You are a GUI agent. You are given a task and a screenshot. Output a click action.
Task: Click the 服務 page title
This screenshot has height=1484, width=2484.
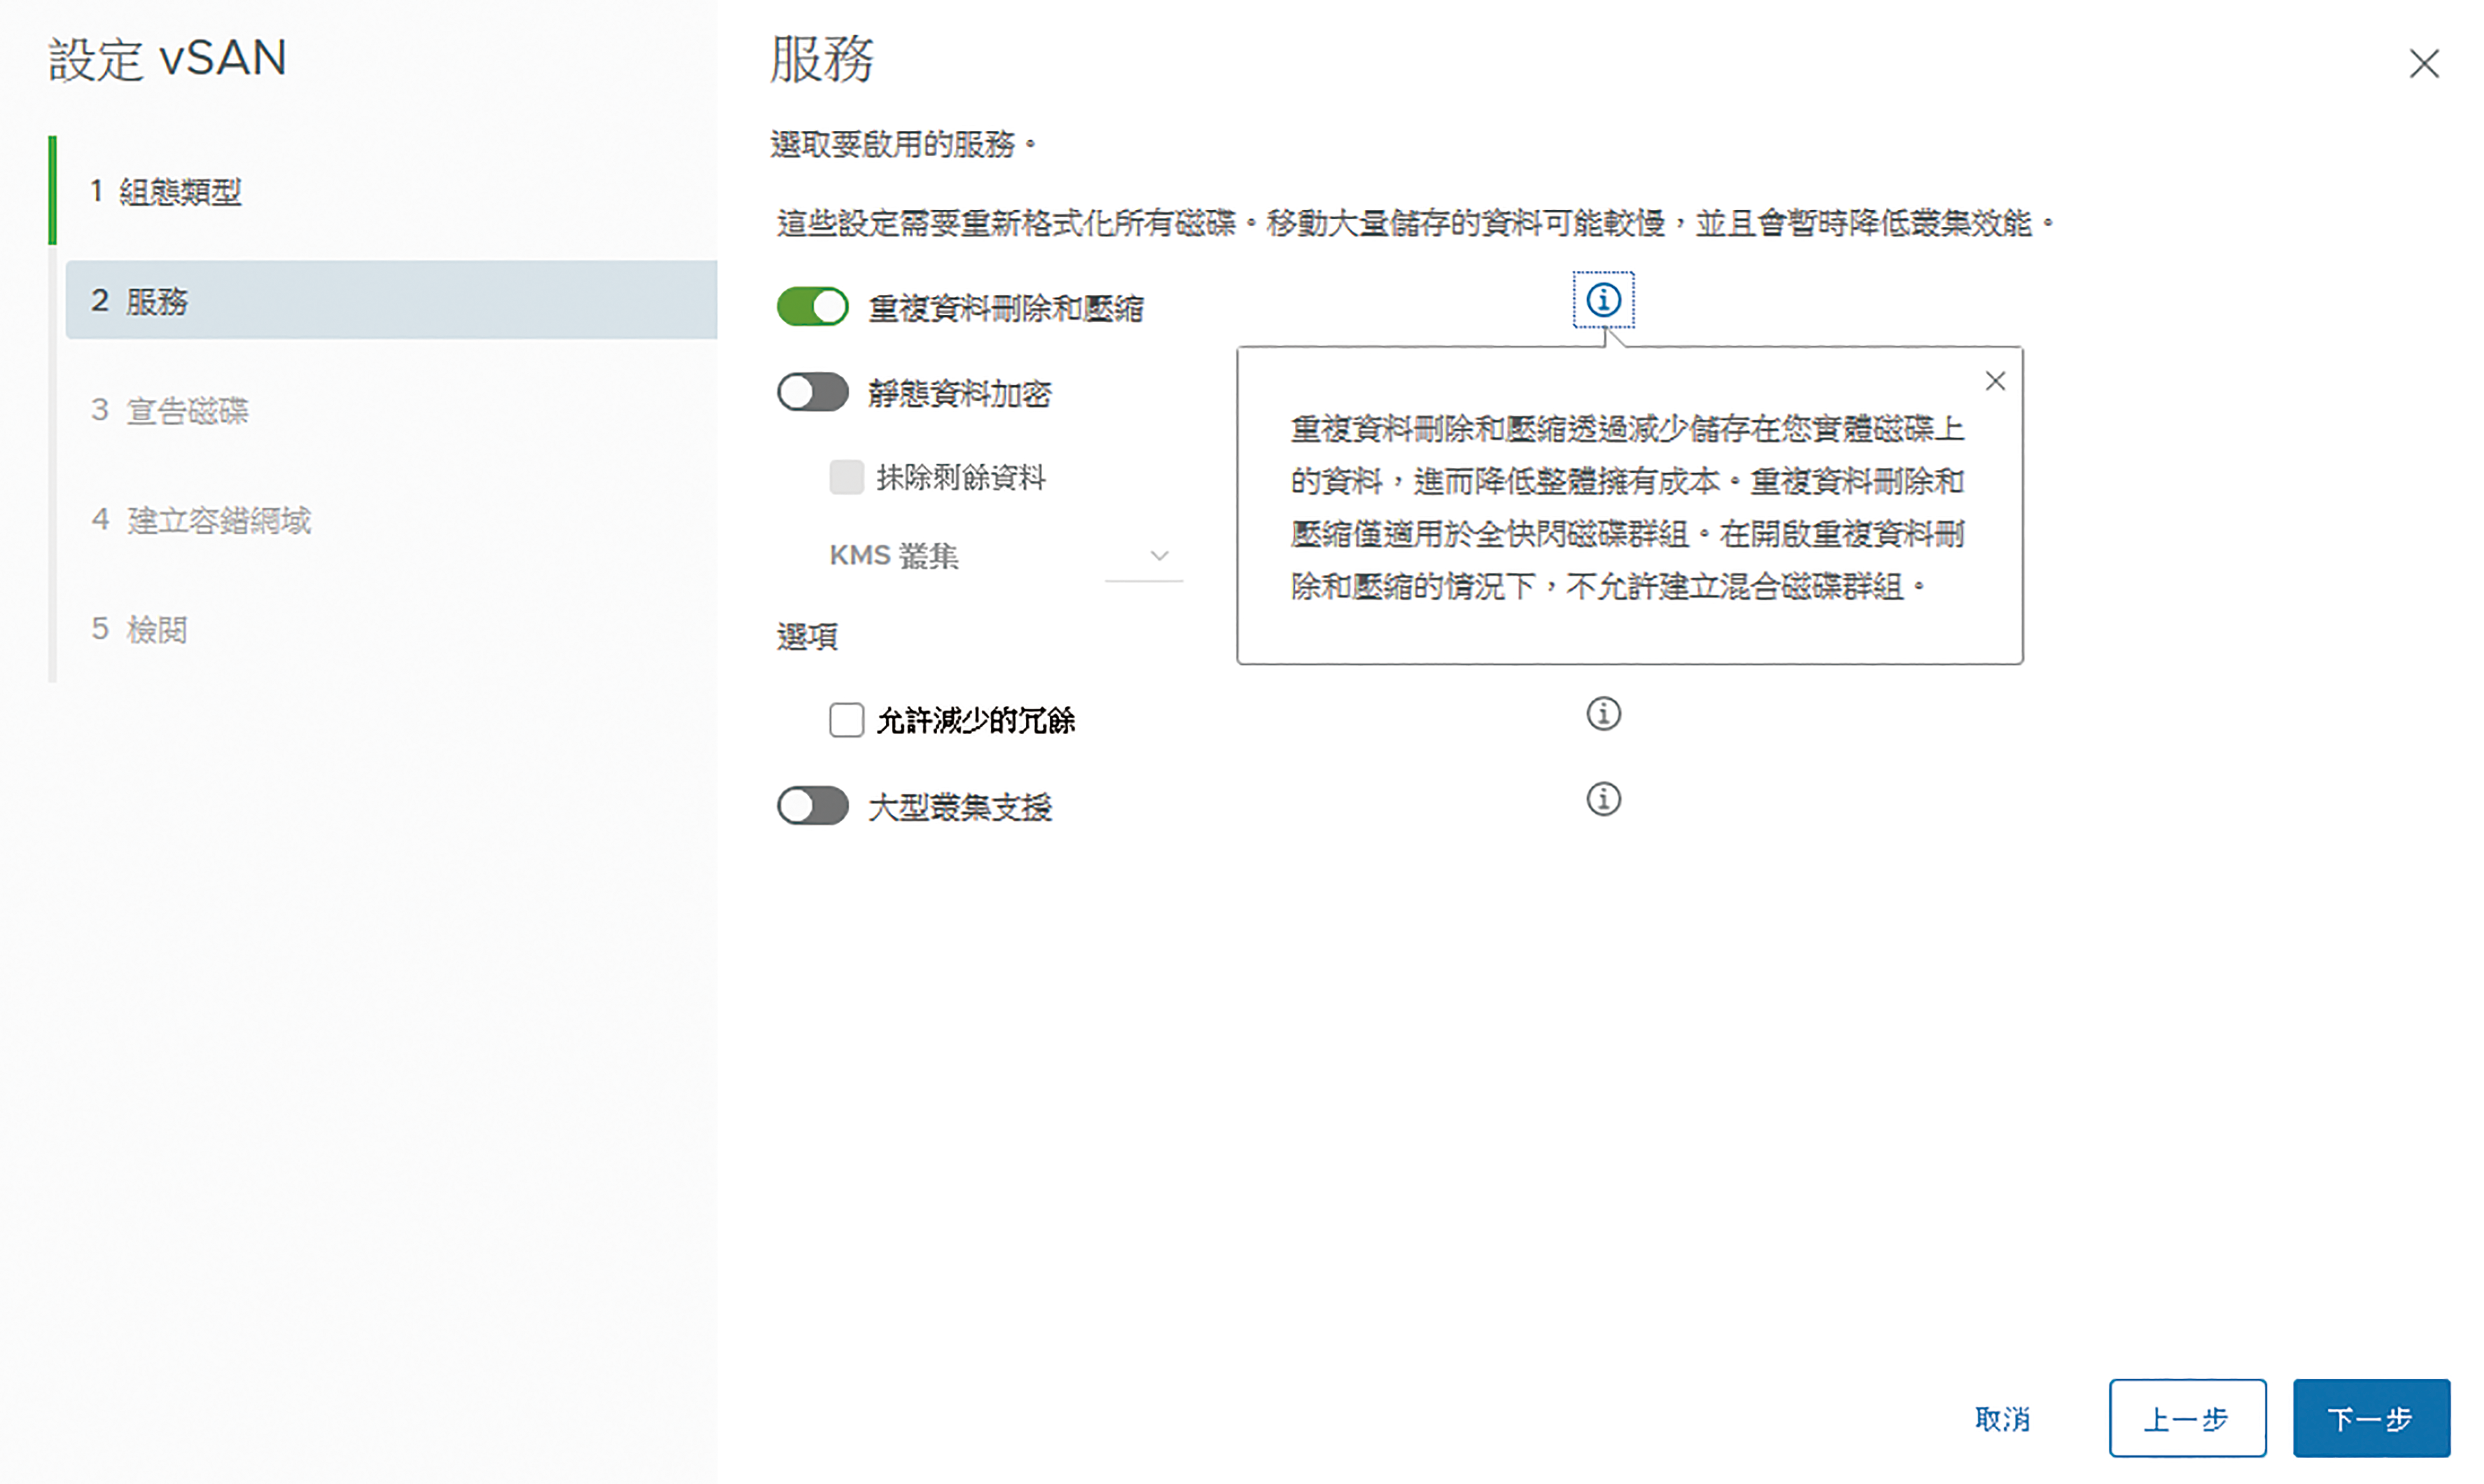pos(822,58)
